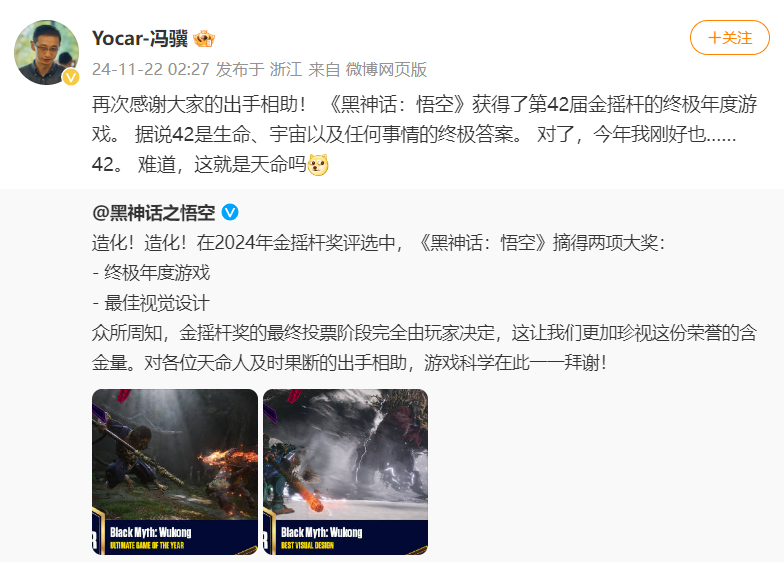Open the @黑神话之悟空 account link
The image size is (784, 562).
(x=154, y=212)
